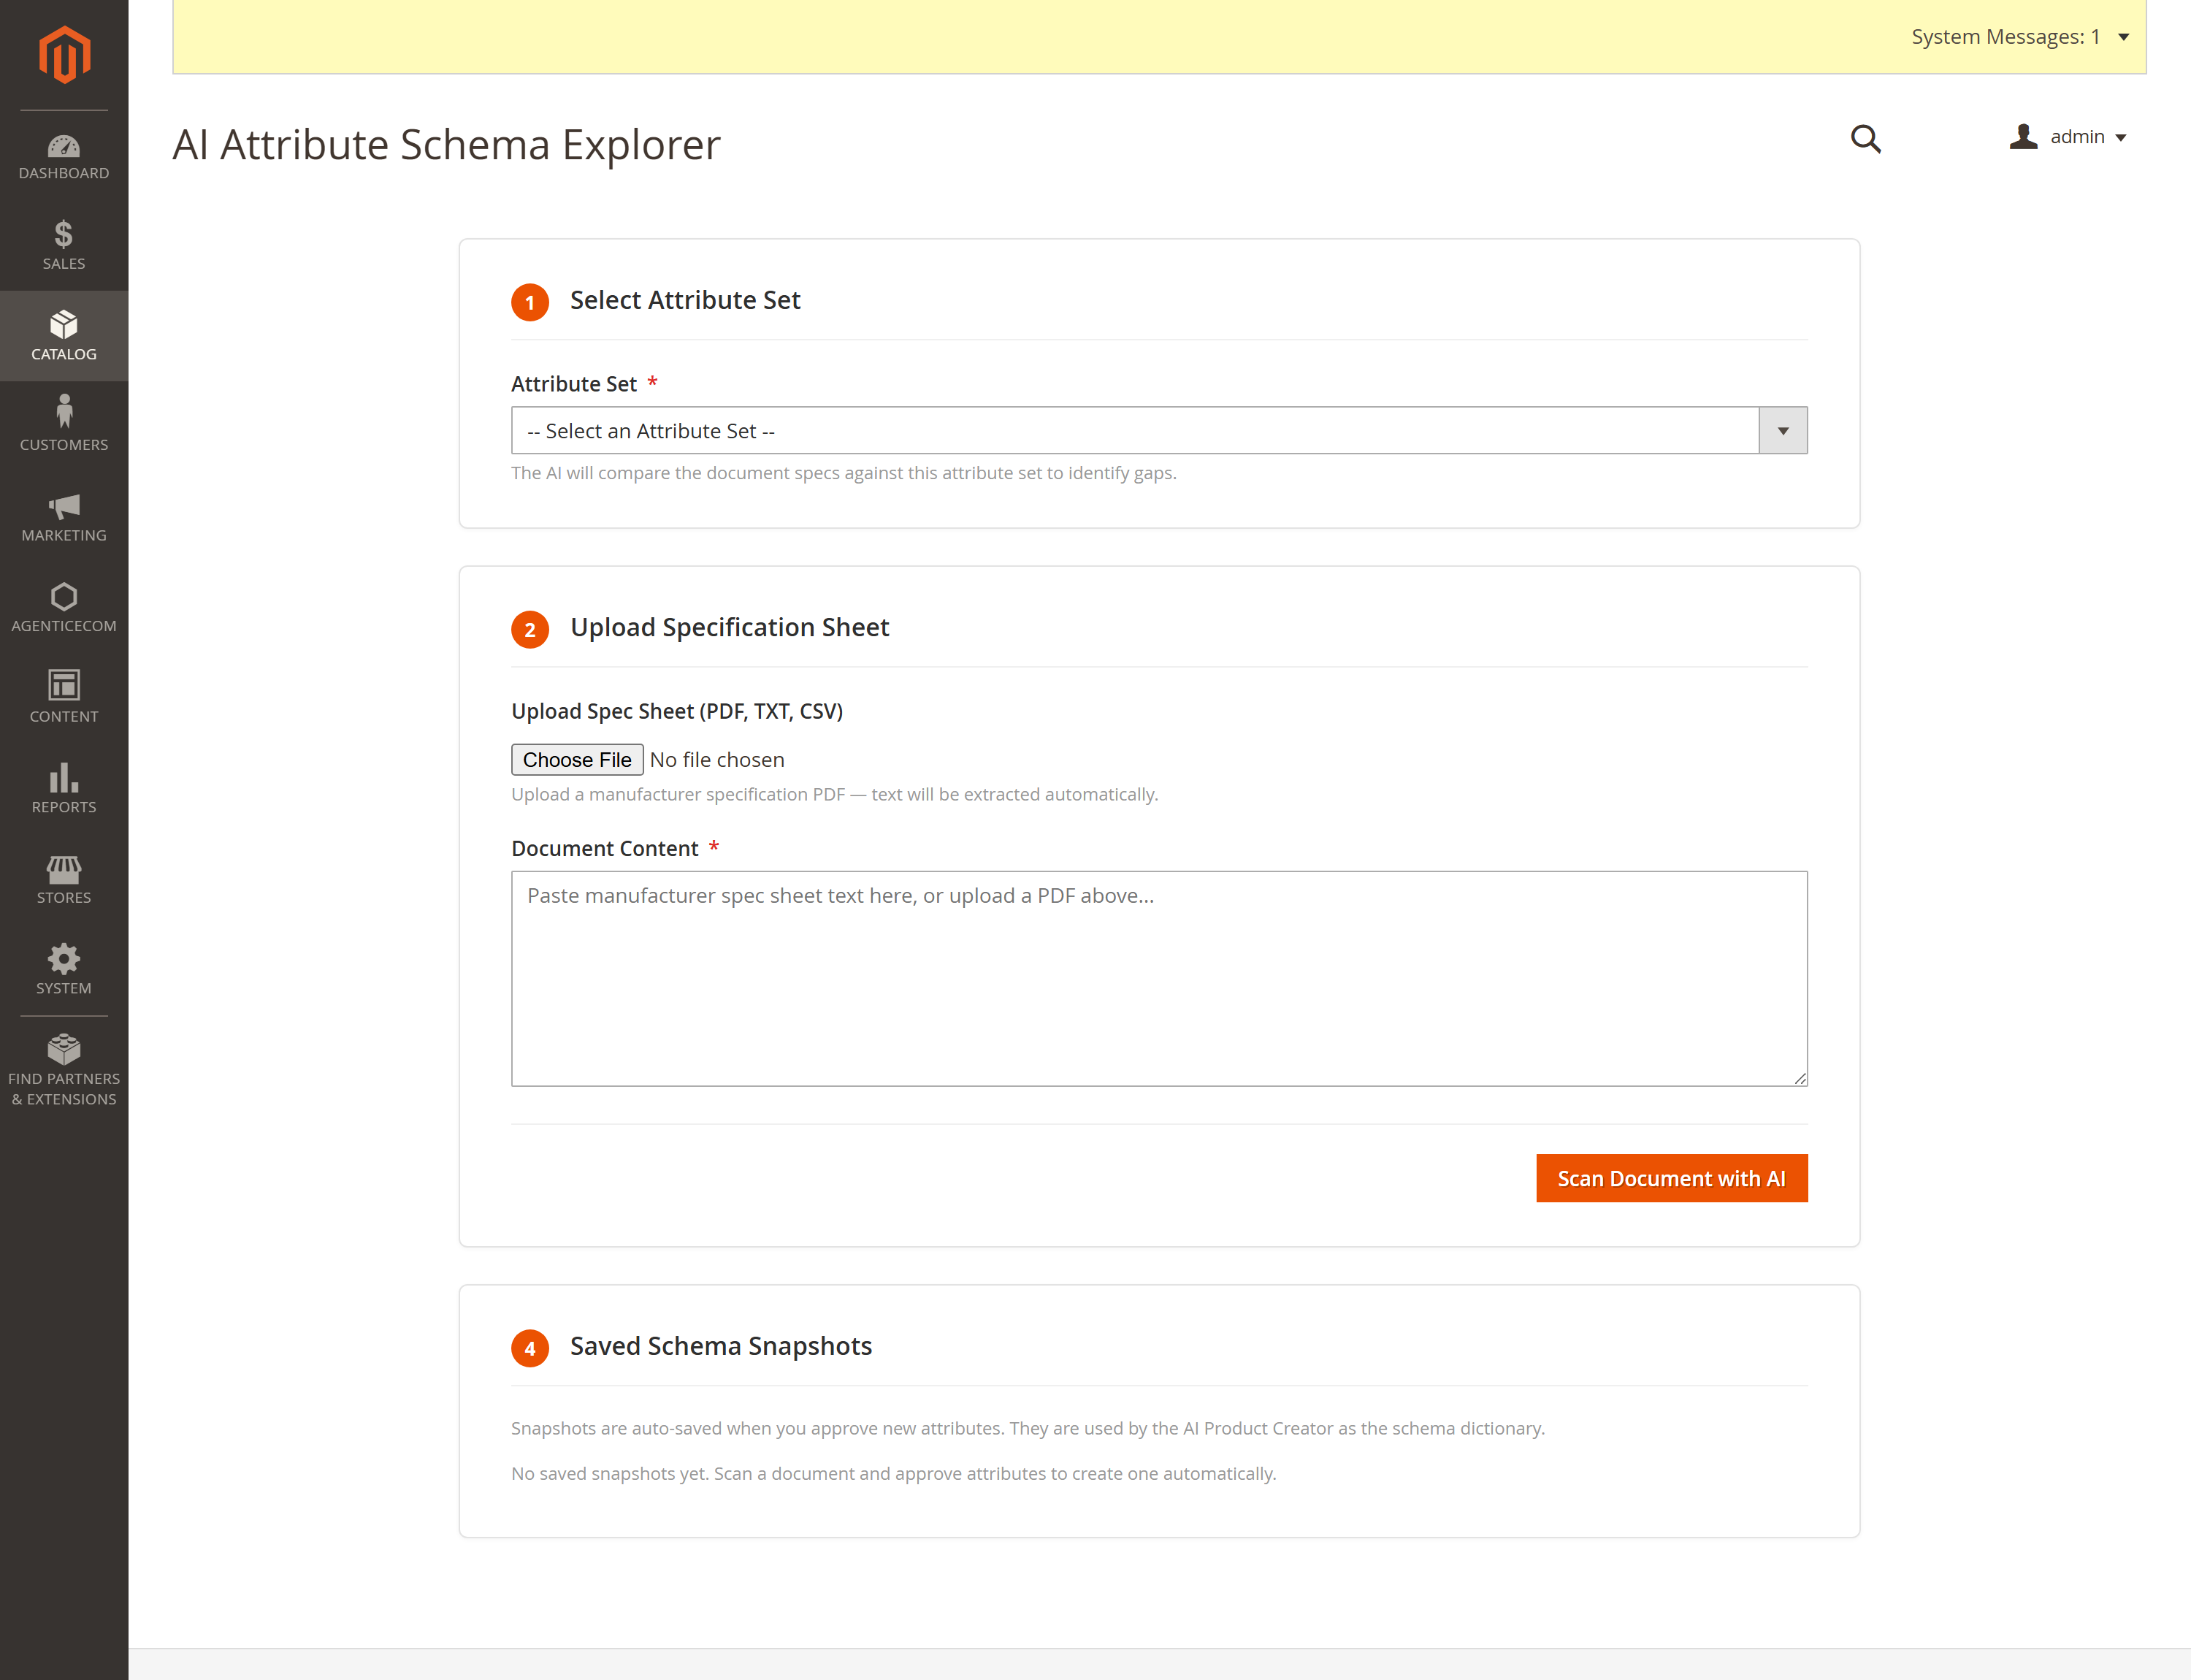Click the Choose File button
The width and height of the screenshot is (2191, 1680).
click(577, 760)
